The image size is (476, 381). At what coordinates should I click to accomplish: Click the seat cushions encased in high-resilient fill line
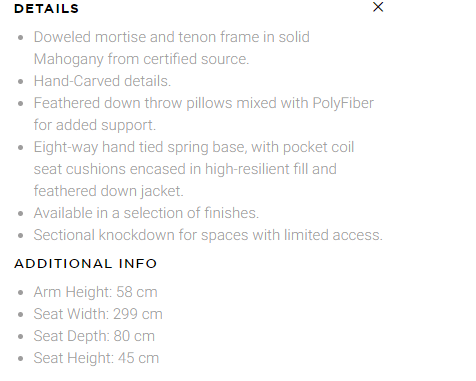coord(185,169)
